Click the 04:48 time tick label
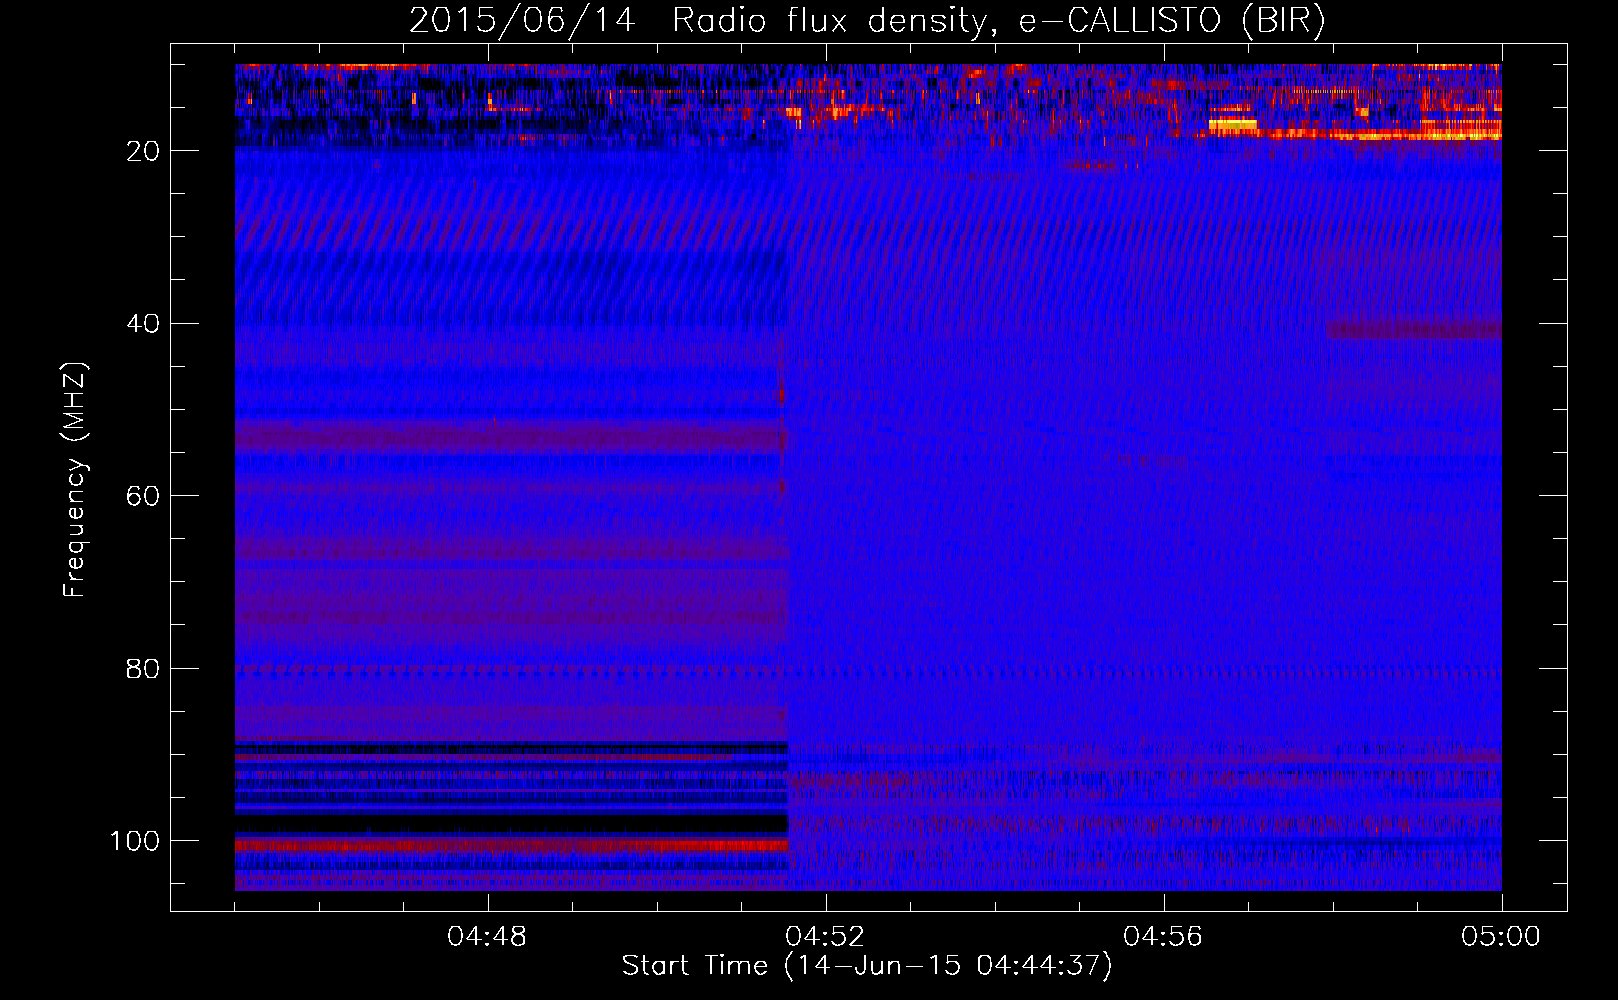 coord(487,937)
